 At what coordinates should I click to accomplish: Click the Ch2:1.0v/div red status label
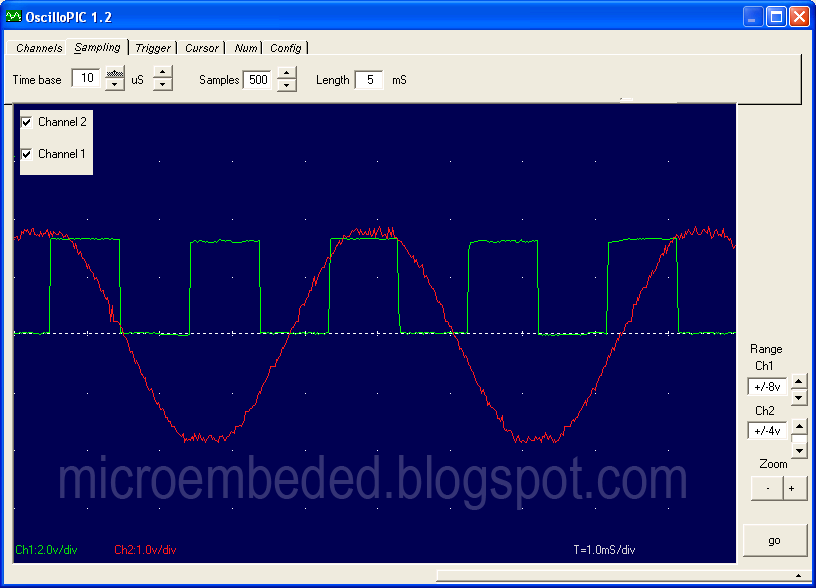146,549
